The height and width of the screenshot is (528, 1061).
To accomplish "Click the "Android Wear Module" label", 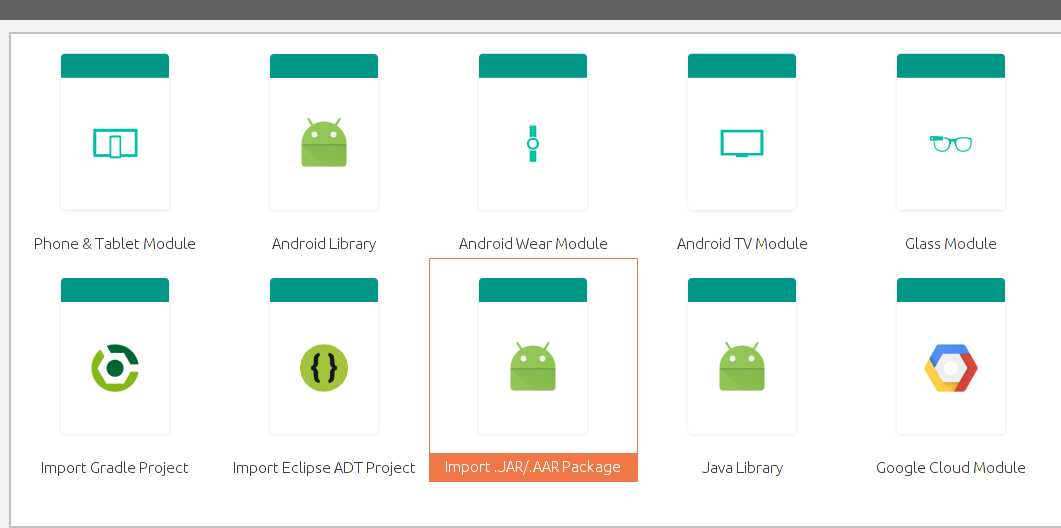I will (x=533, y=244).
